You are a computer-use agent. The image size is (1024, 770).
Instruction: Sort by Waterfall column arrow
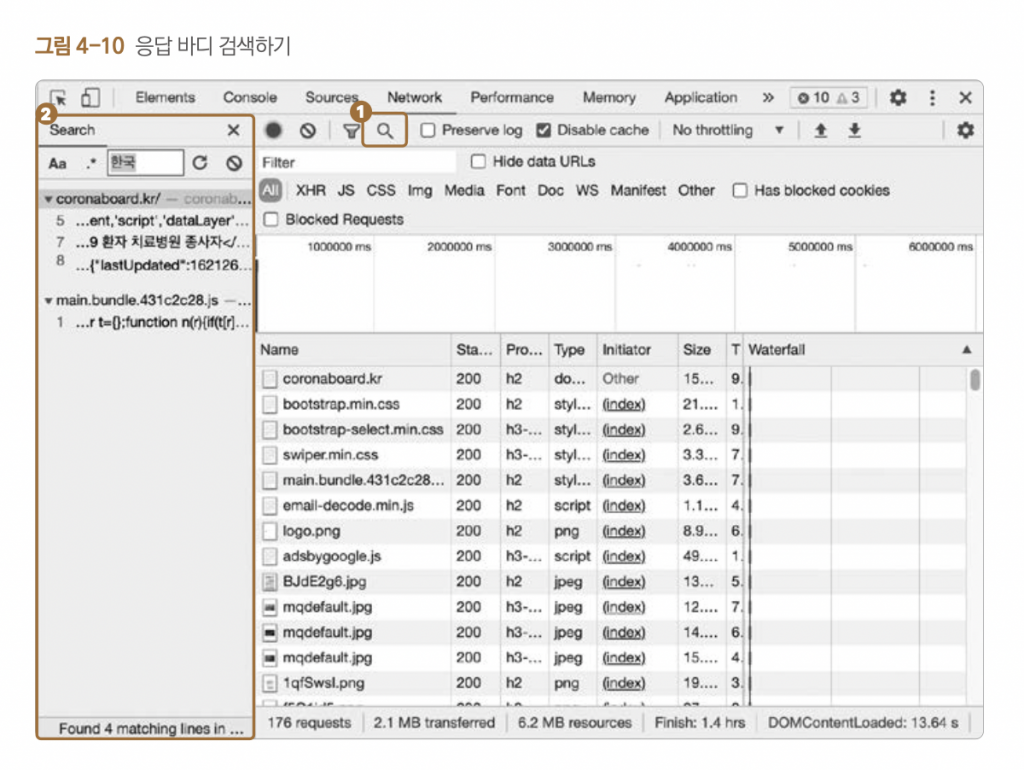[x=967, y=350]
